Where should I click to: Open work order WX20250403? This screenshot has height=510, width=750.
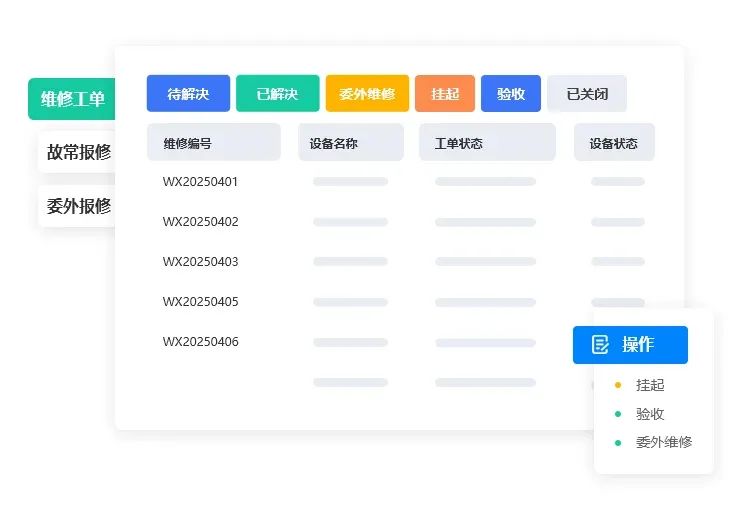200,262
